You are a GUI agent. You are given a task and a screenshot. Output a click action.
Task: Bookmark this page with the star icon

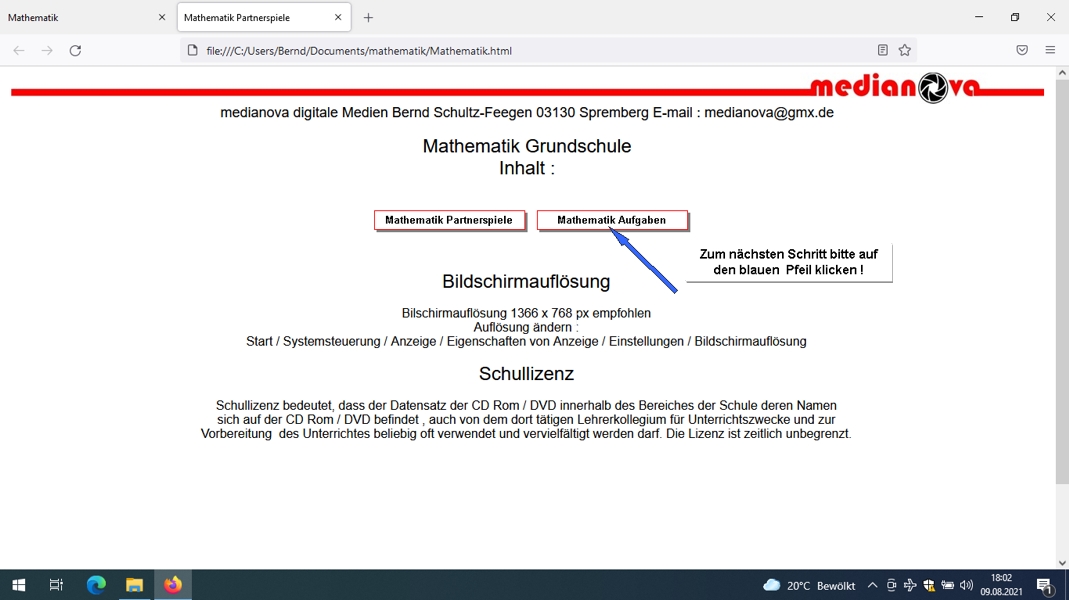(x=905, y=50)
